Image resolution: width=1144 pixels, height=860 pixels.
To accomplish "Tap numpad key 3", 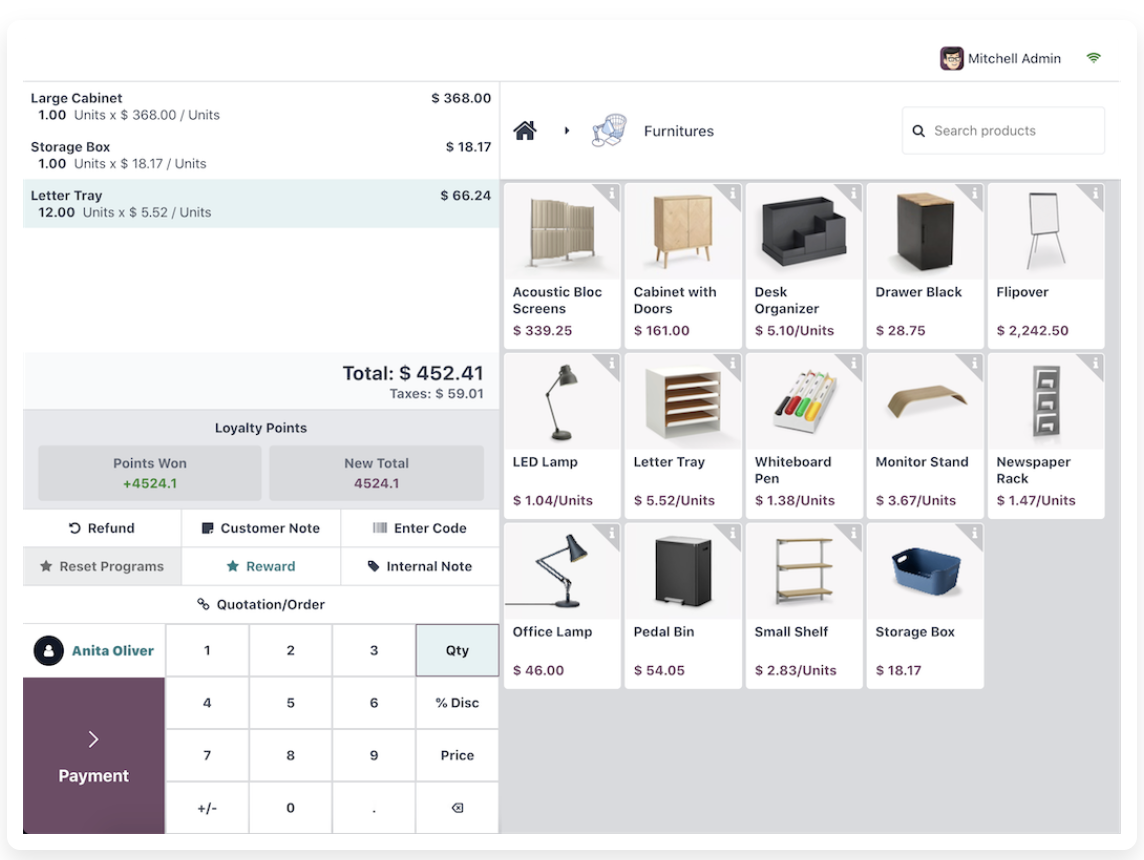I will 374,650.
